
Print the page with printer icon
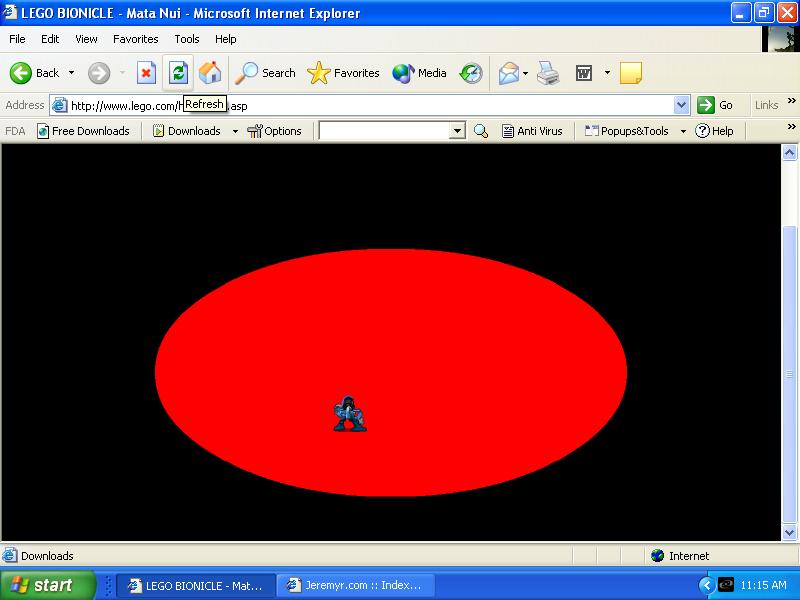[548, 73]
